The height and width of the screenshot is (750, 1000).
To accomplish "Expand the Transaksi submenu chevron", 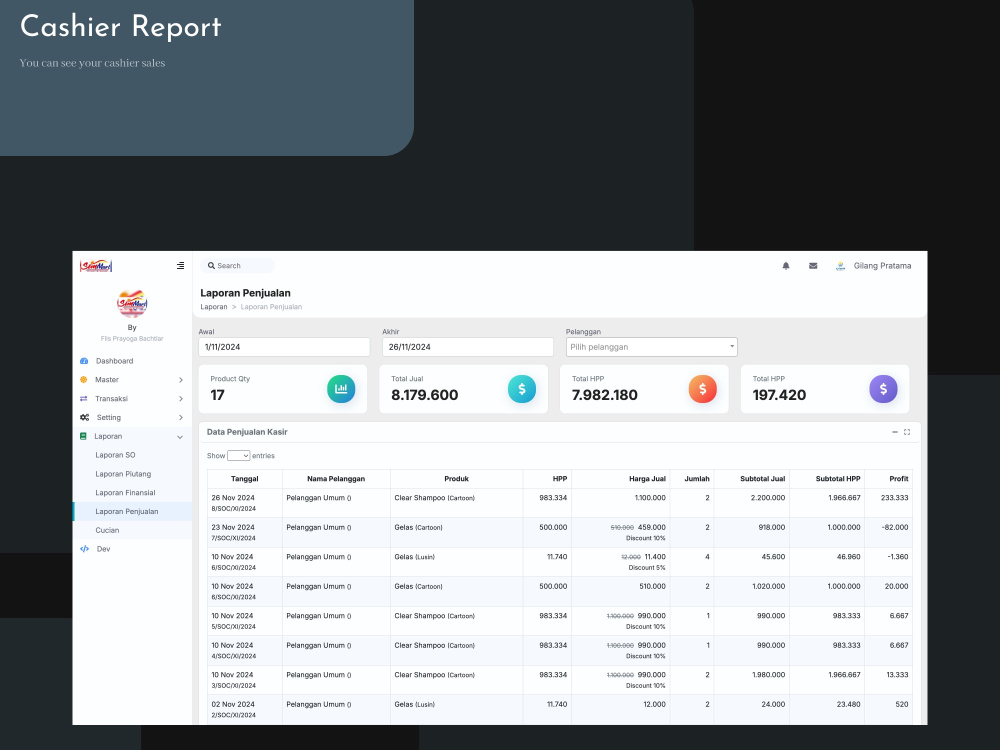I will (180, 399).
